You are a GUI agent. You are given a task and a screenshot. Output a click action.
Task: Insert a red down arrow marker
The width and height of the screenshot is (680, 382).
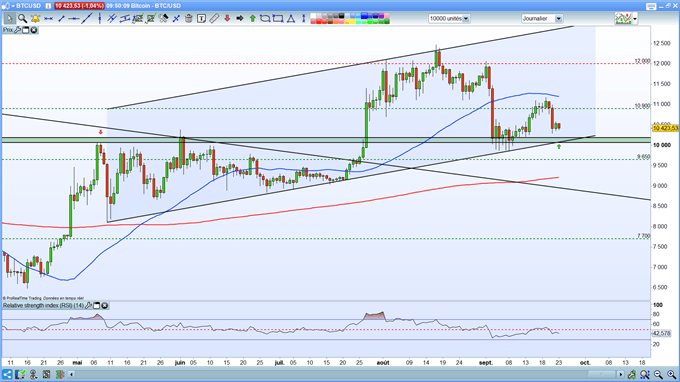click(227, 19)
